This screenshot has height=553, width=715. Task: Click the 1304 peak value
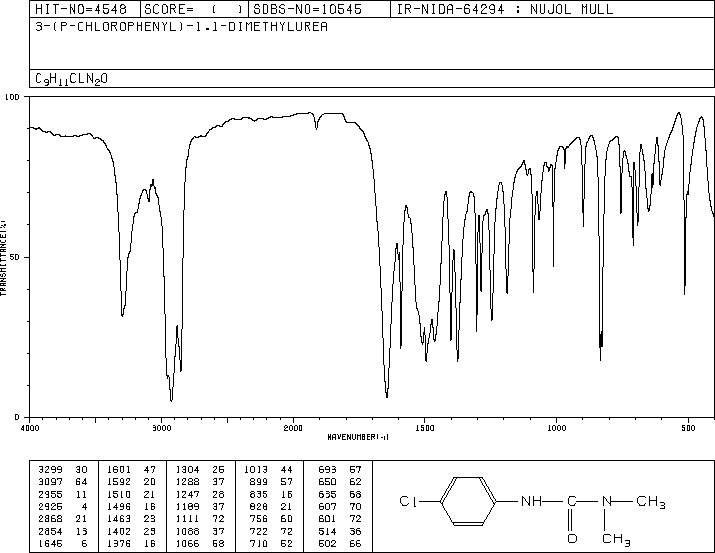pyautogui.click(x=187, y=470)
